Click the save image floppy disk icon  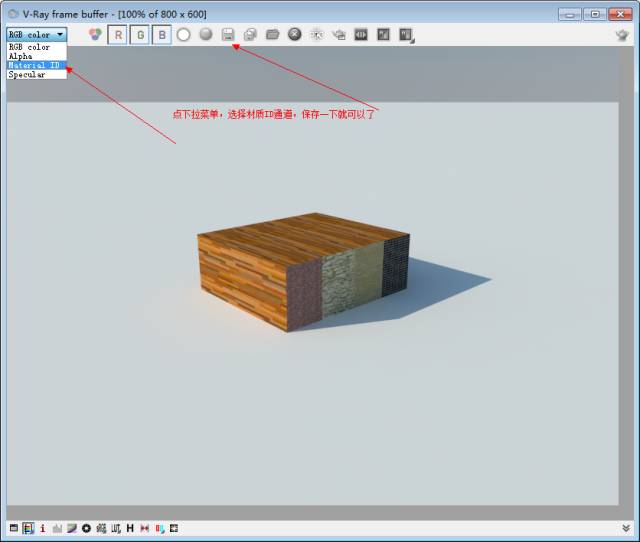(x=228, y=34)
